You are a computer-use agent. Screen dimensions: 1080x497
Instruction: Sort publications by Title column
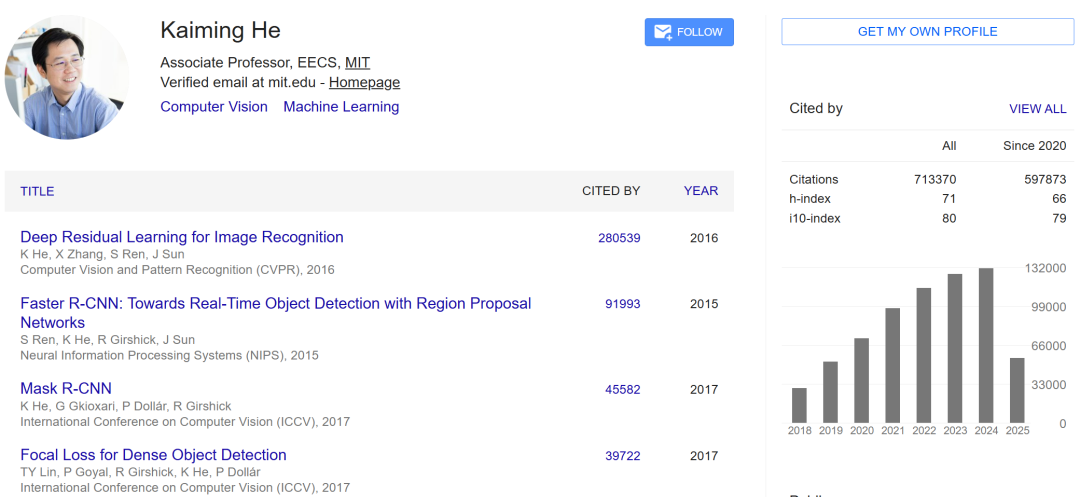(x=37, y=191)
